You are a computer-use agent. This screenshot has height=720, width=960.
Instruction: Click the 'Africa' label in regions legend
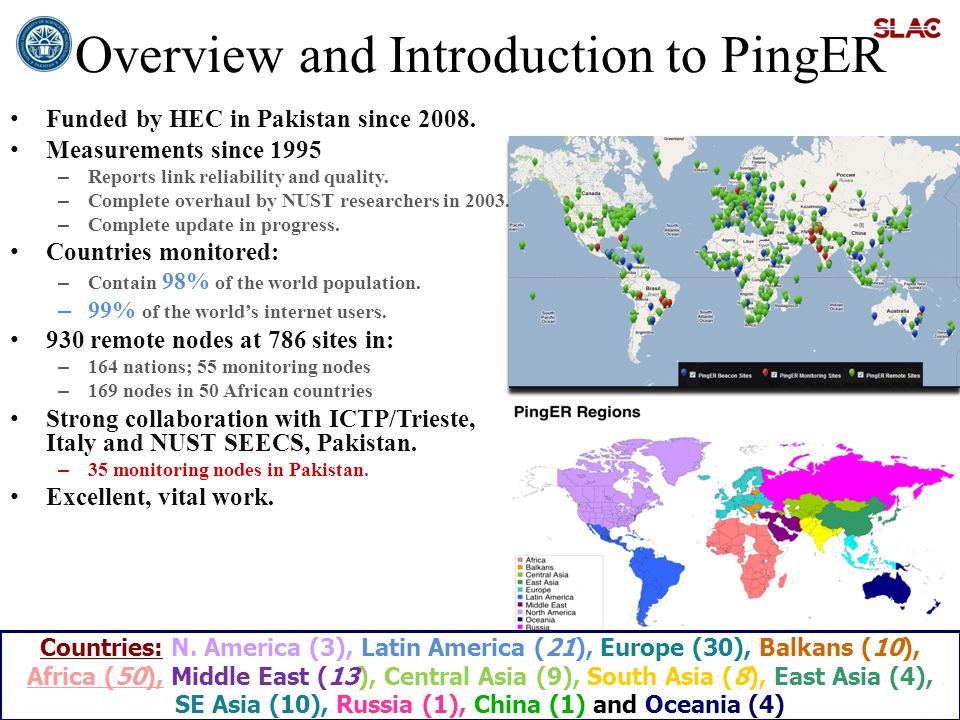[536, 560]
